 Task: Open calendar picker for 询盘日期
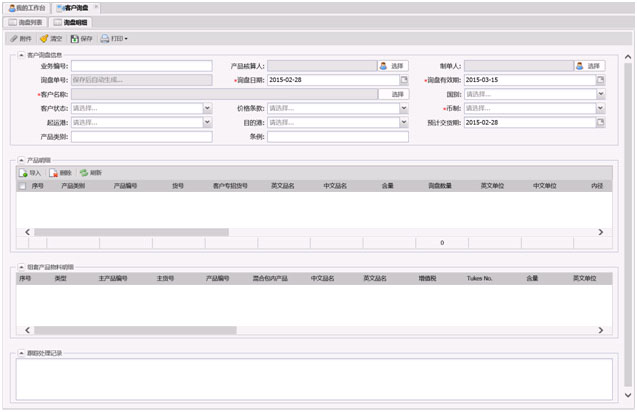pyautogui.click(x=404, y=80)
